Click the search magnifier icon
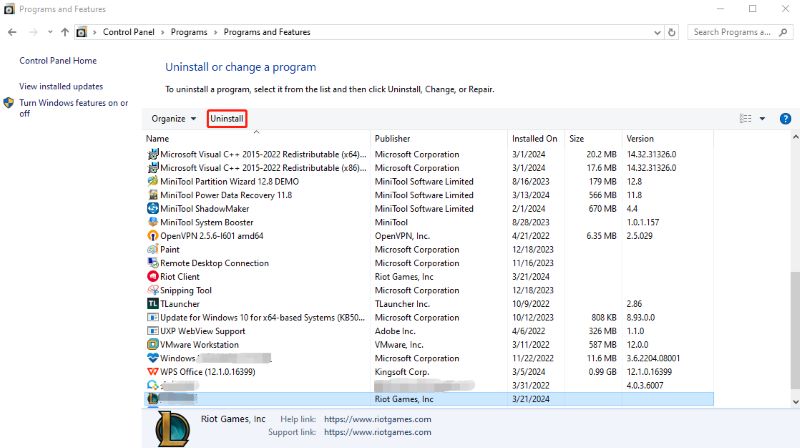 [x=783, y=32]
